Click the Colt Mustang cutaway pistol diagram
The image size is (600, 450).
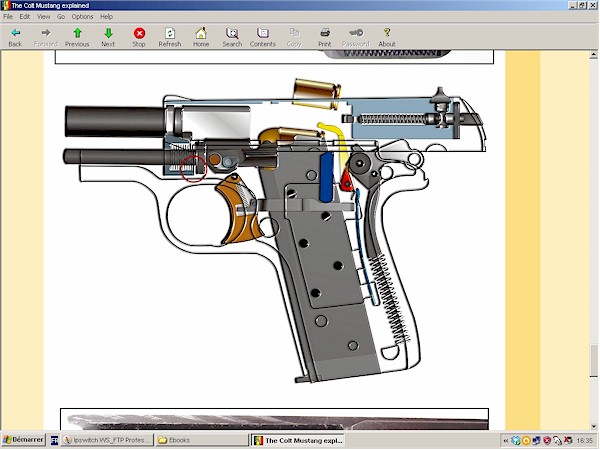click(275, 232)
